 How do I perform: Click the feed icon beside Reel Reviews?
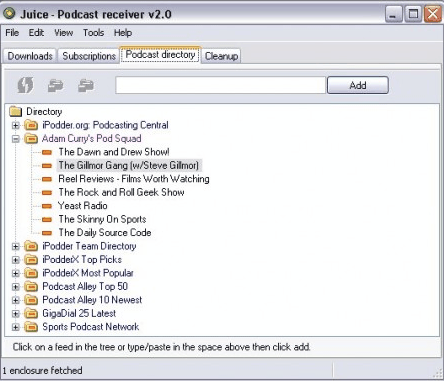tap(47, 179)
